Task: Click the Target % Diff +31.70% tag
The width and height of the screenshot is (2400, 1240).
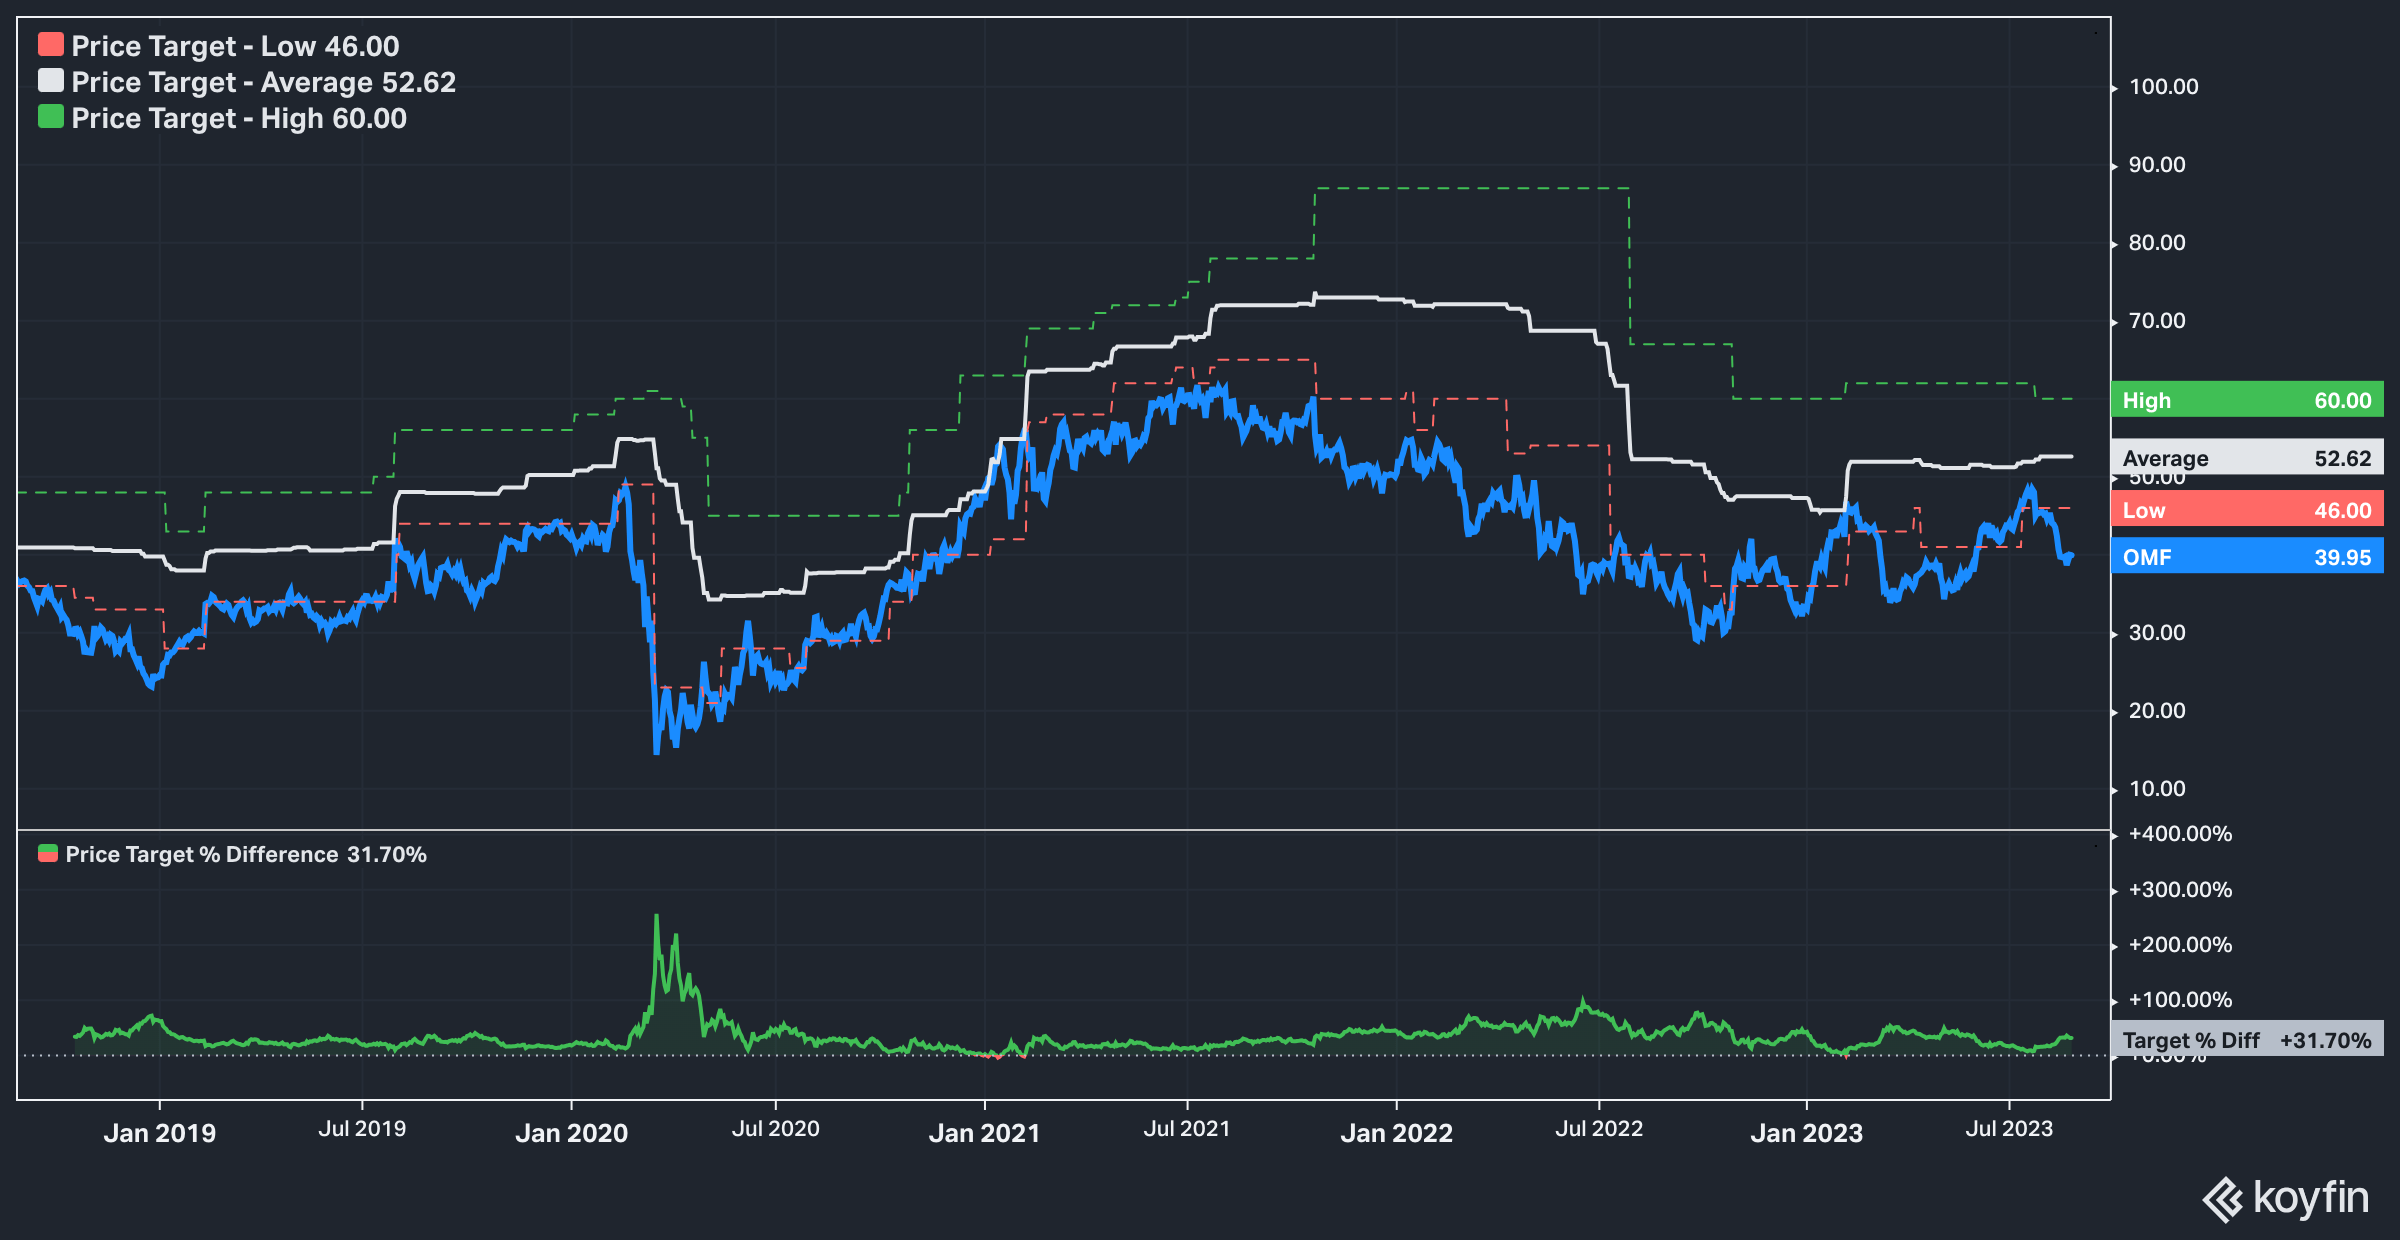Action: point(2247,1039)
